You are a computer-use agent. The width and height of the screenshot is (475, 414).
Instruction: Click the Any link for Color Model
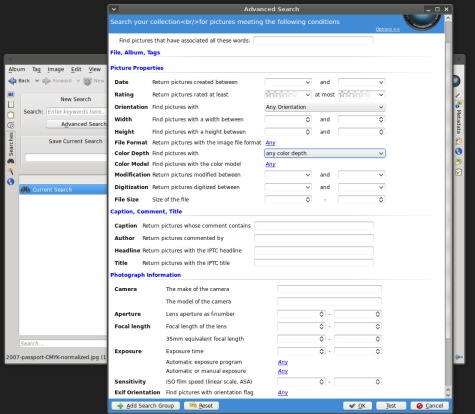click(270, 164)
